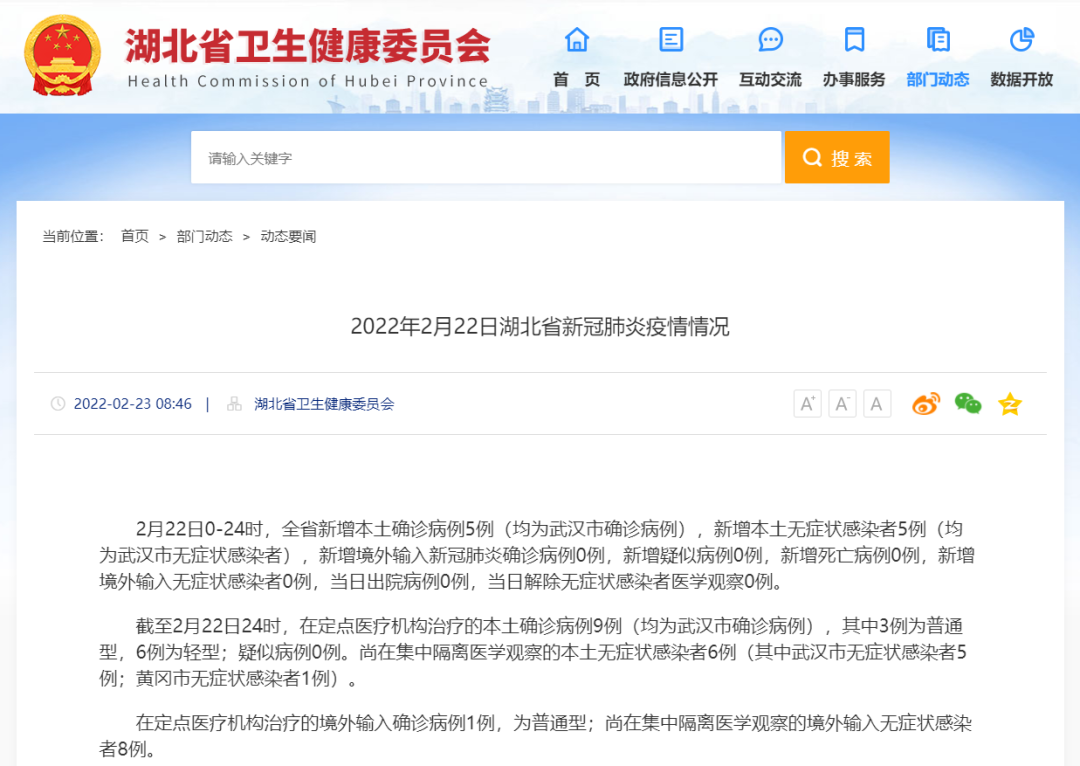Reset font size with plain A button

tap(877, 404)
